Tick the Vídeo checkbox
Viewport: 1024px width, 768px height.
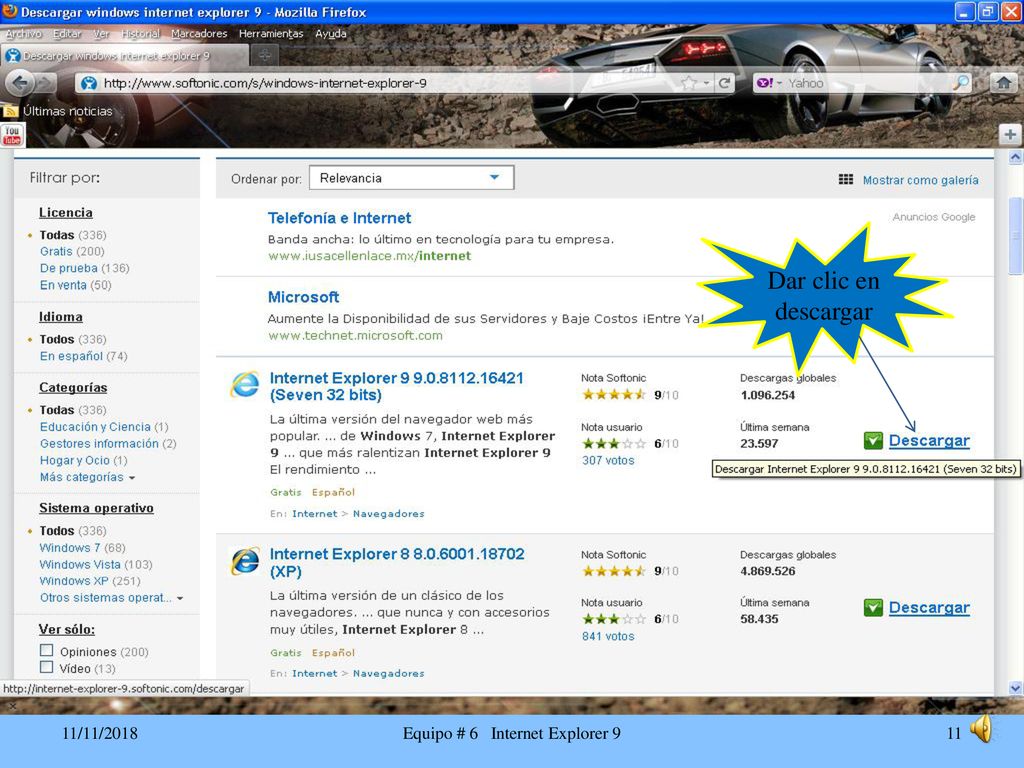tap(46, 667)
